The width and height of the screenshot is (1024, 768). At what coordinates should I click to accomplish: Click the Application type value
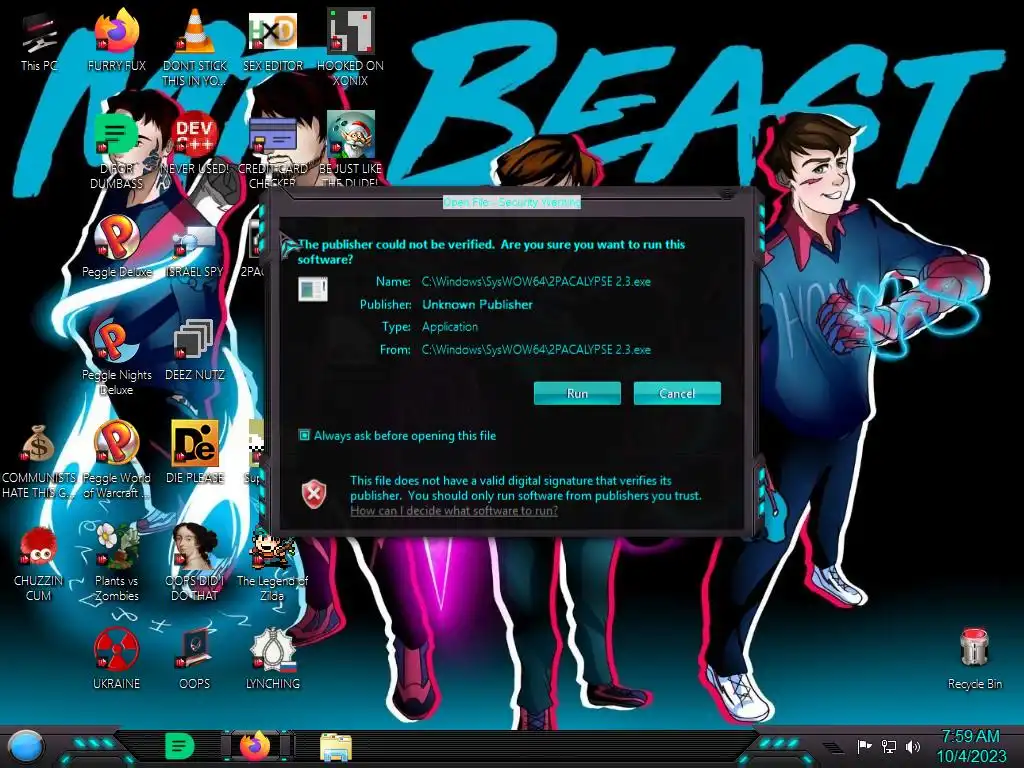pyautogui.click(x=450, y=327)
